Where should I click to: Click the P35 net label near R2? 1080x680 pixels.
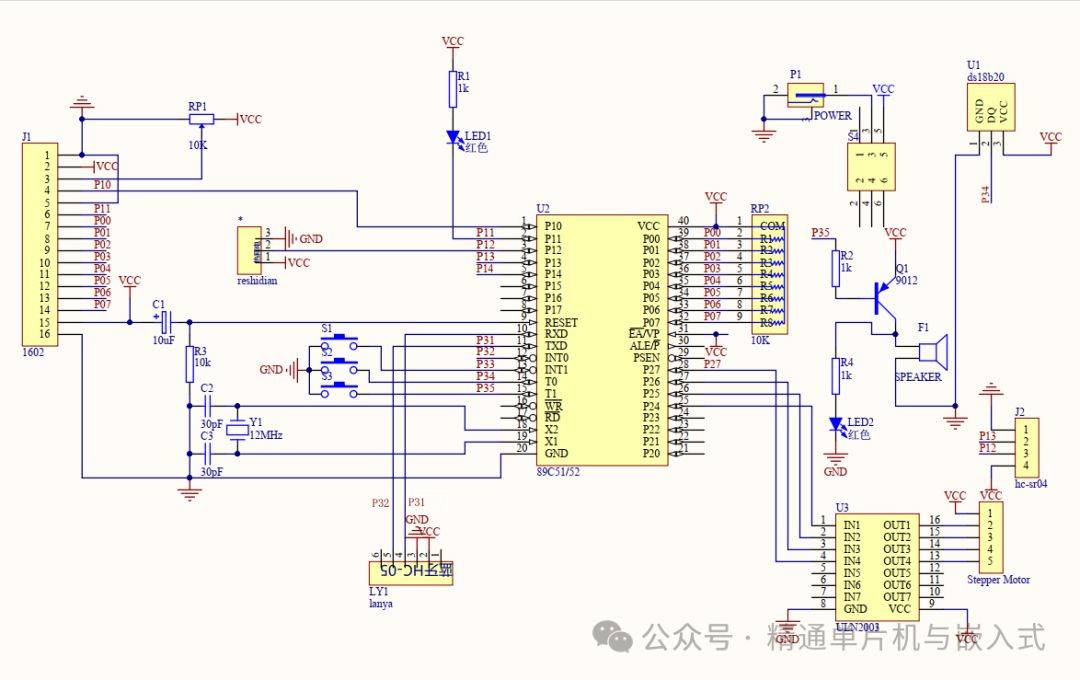[820, 232]
